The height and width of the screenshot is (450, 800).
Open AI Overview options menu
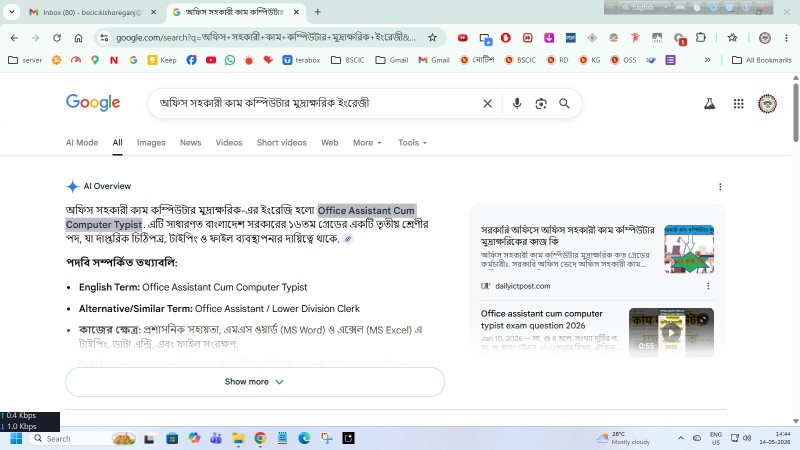[x=720, y=187]
